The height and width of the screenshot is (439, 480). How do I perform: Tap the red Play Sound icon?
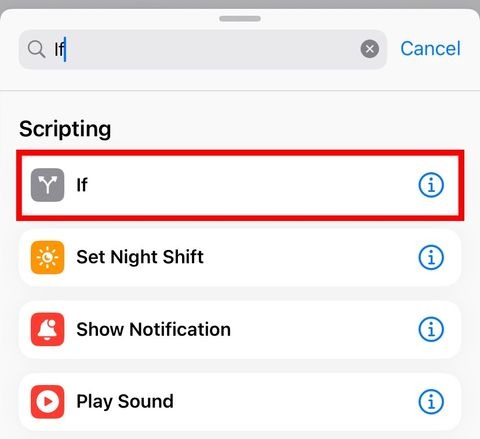tap(48, 401)
